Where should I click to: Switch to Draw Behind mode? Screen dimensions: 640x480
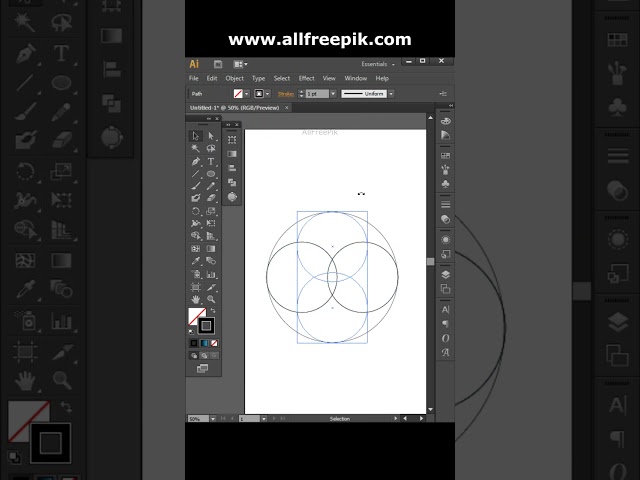(x=204, y=356)
